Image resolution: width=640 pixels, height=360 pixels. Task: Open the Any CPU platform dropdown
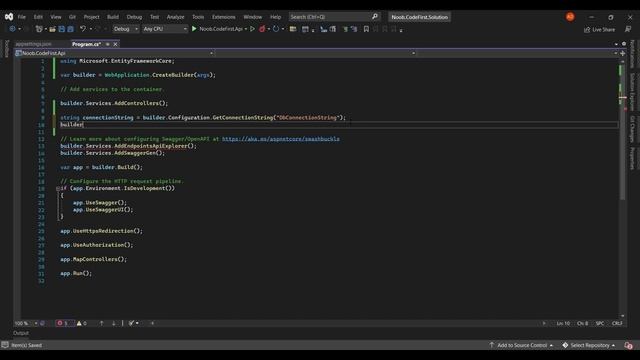[x=165, y=29]
